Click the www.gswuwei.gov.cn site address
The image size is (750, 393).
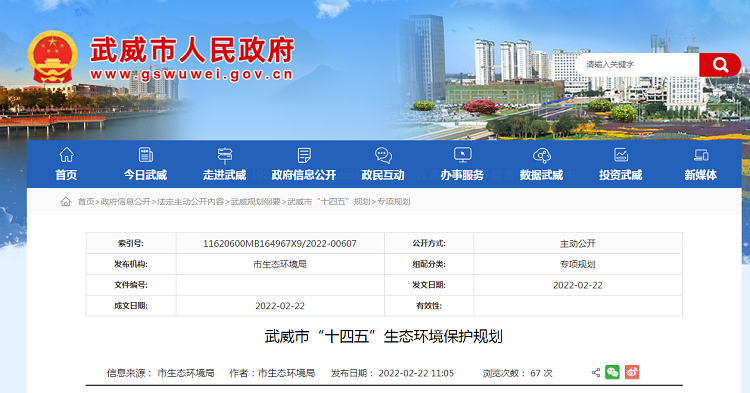click(191, 75)
